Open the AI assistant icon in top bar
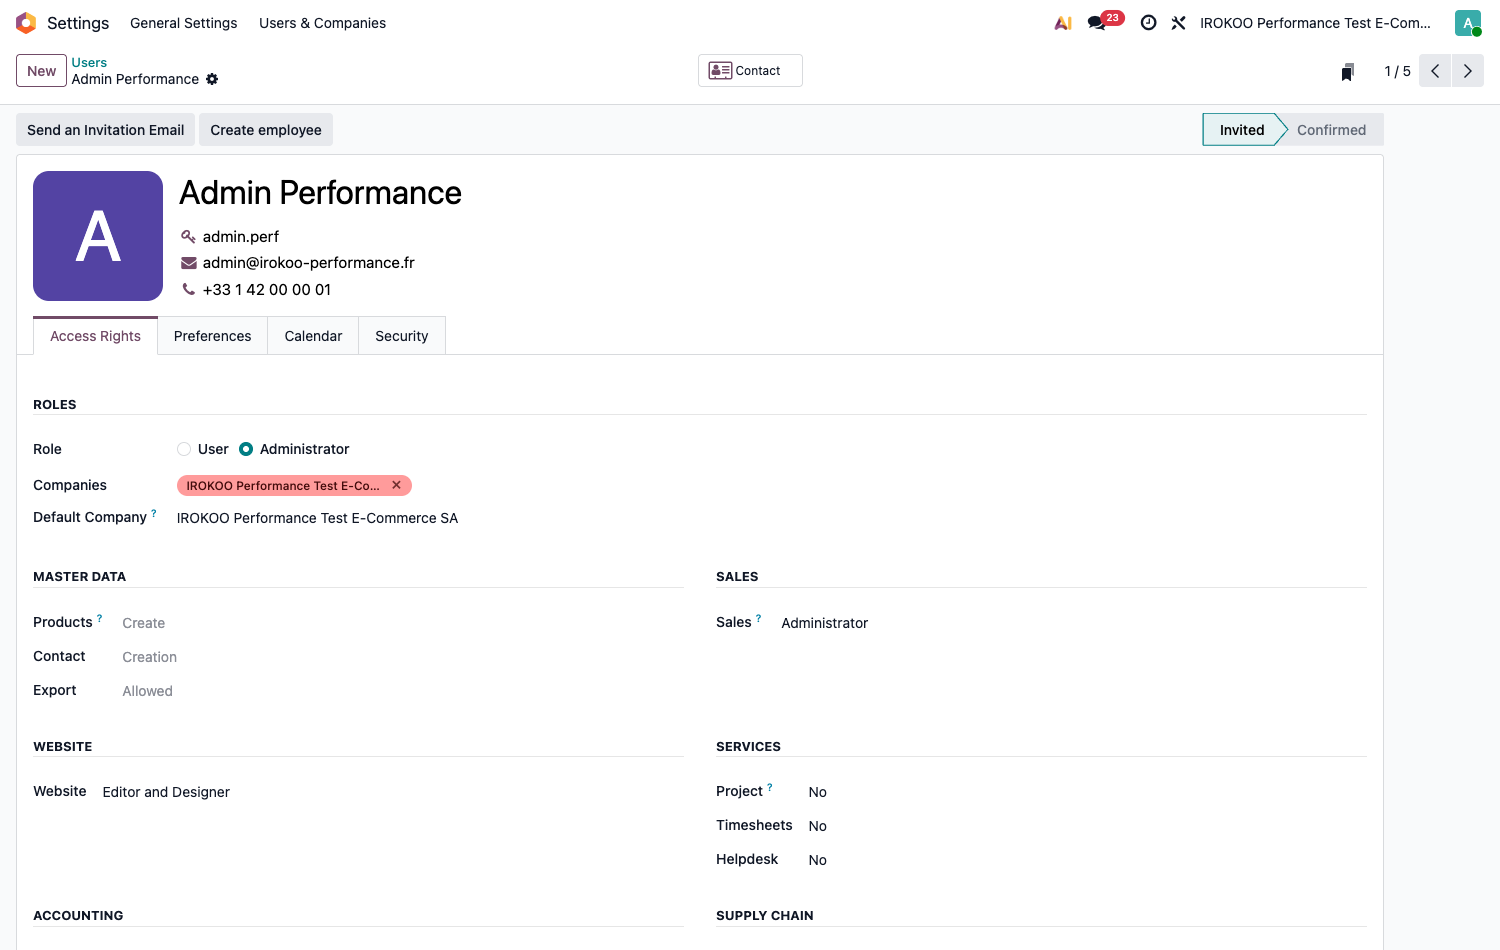Image resolution: width=1500 pixels, height=950 pixels. pos(1063,23)
